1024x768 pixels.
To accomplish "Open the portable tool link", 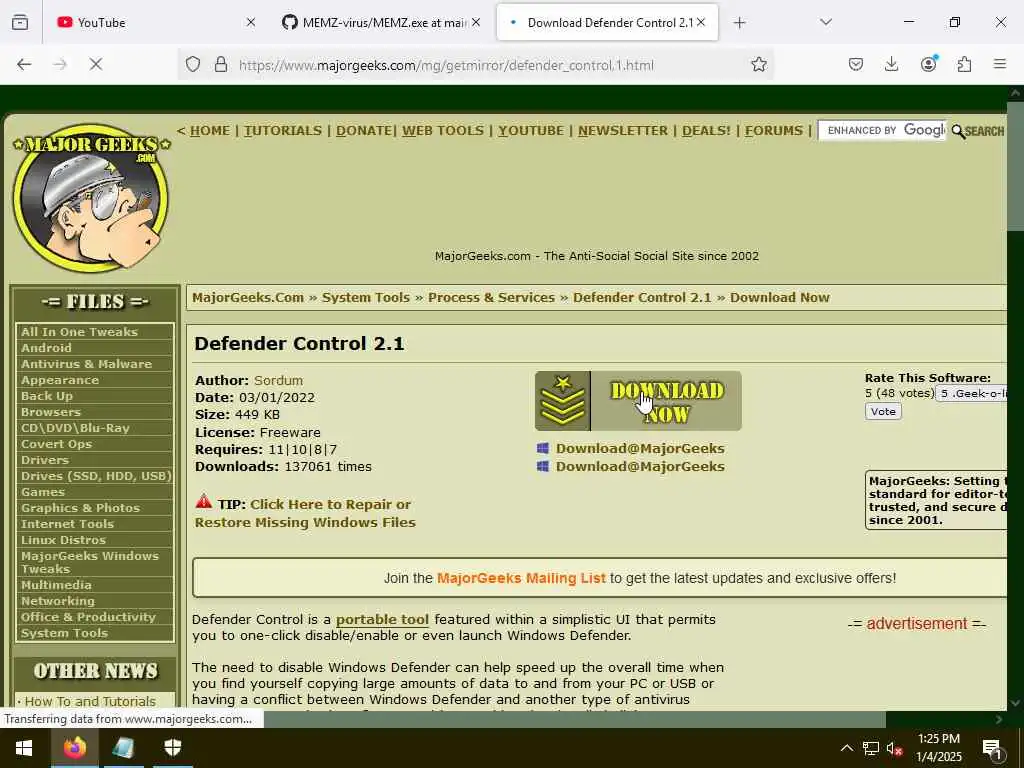I will [382, 619].
